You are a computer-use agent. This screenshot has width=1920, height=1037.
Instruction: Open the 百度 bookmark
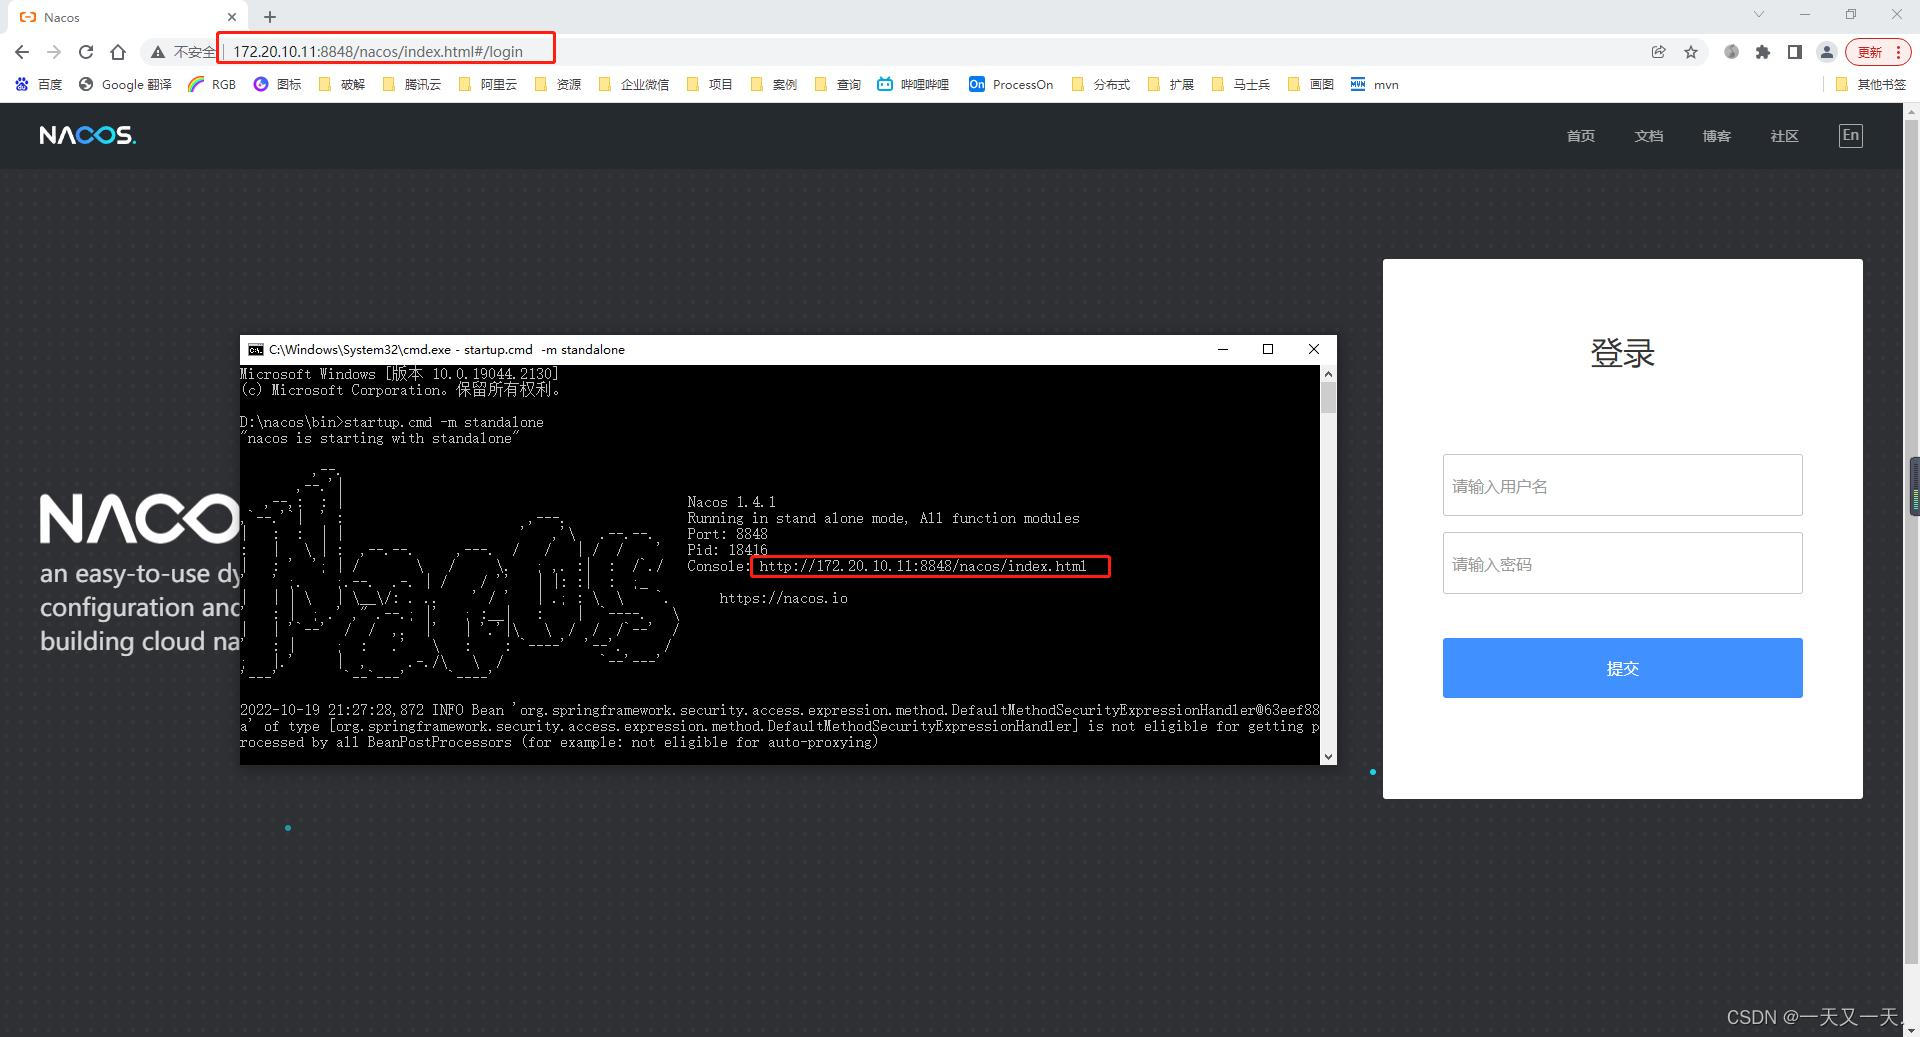[39, 84]
